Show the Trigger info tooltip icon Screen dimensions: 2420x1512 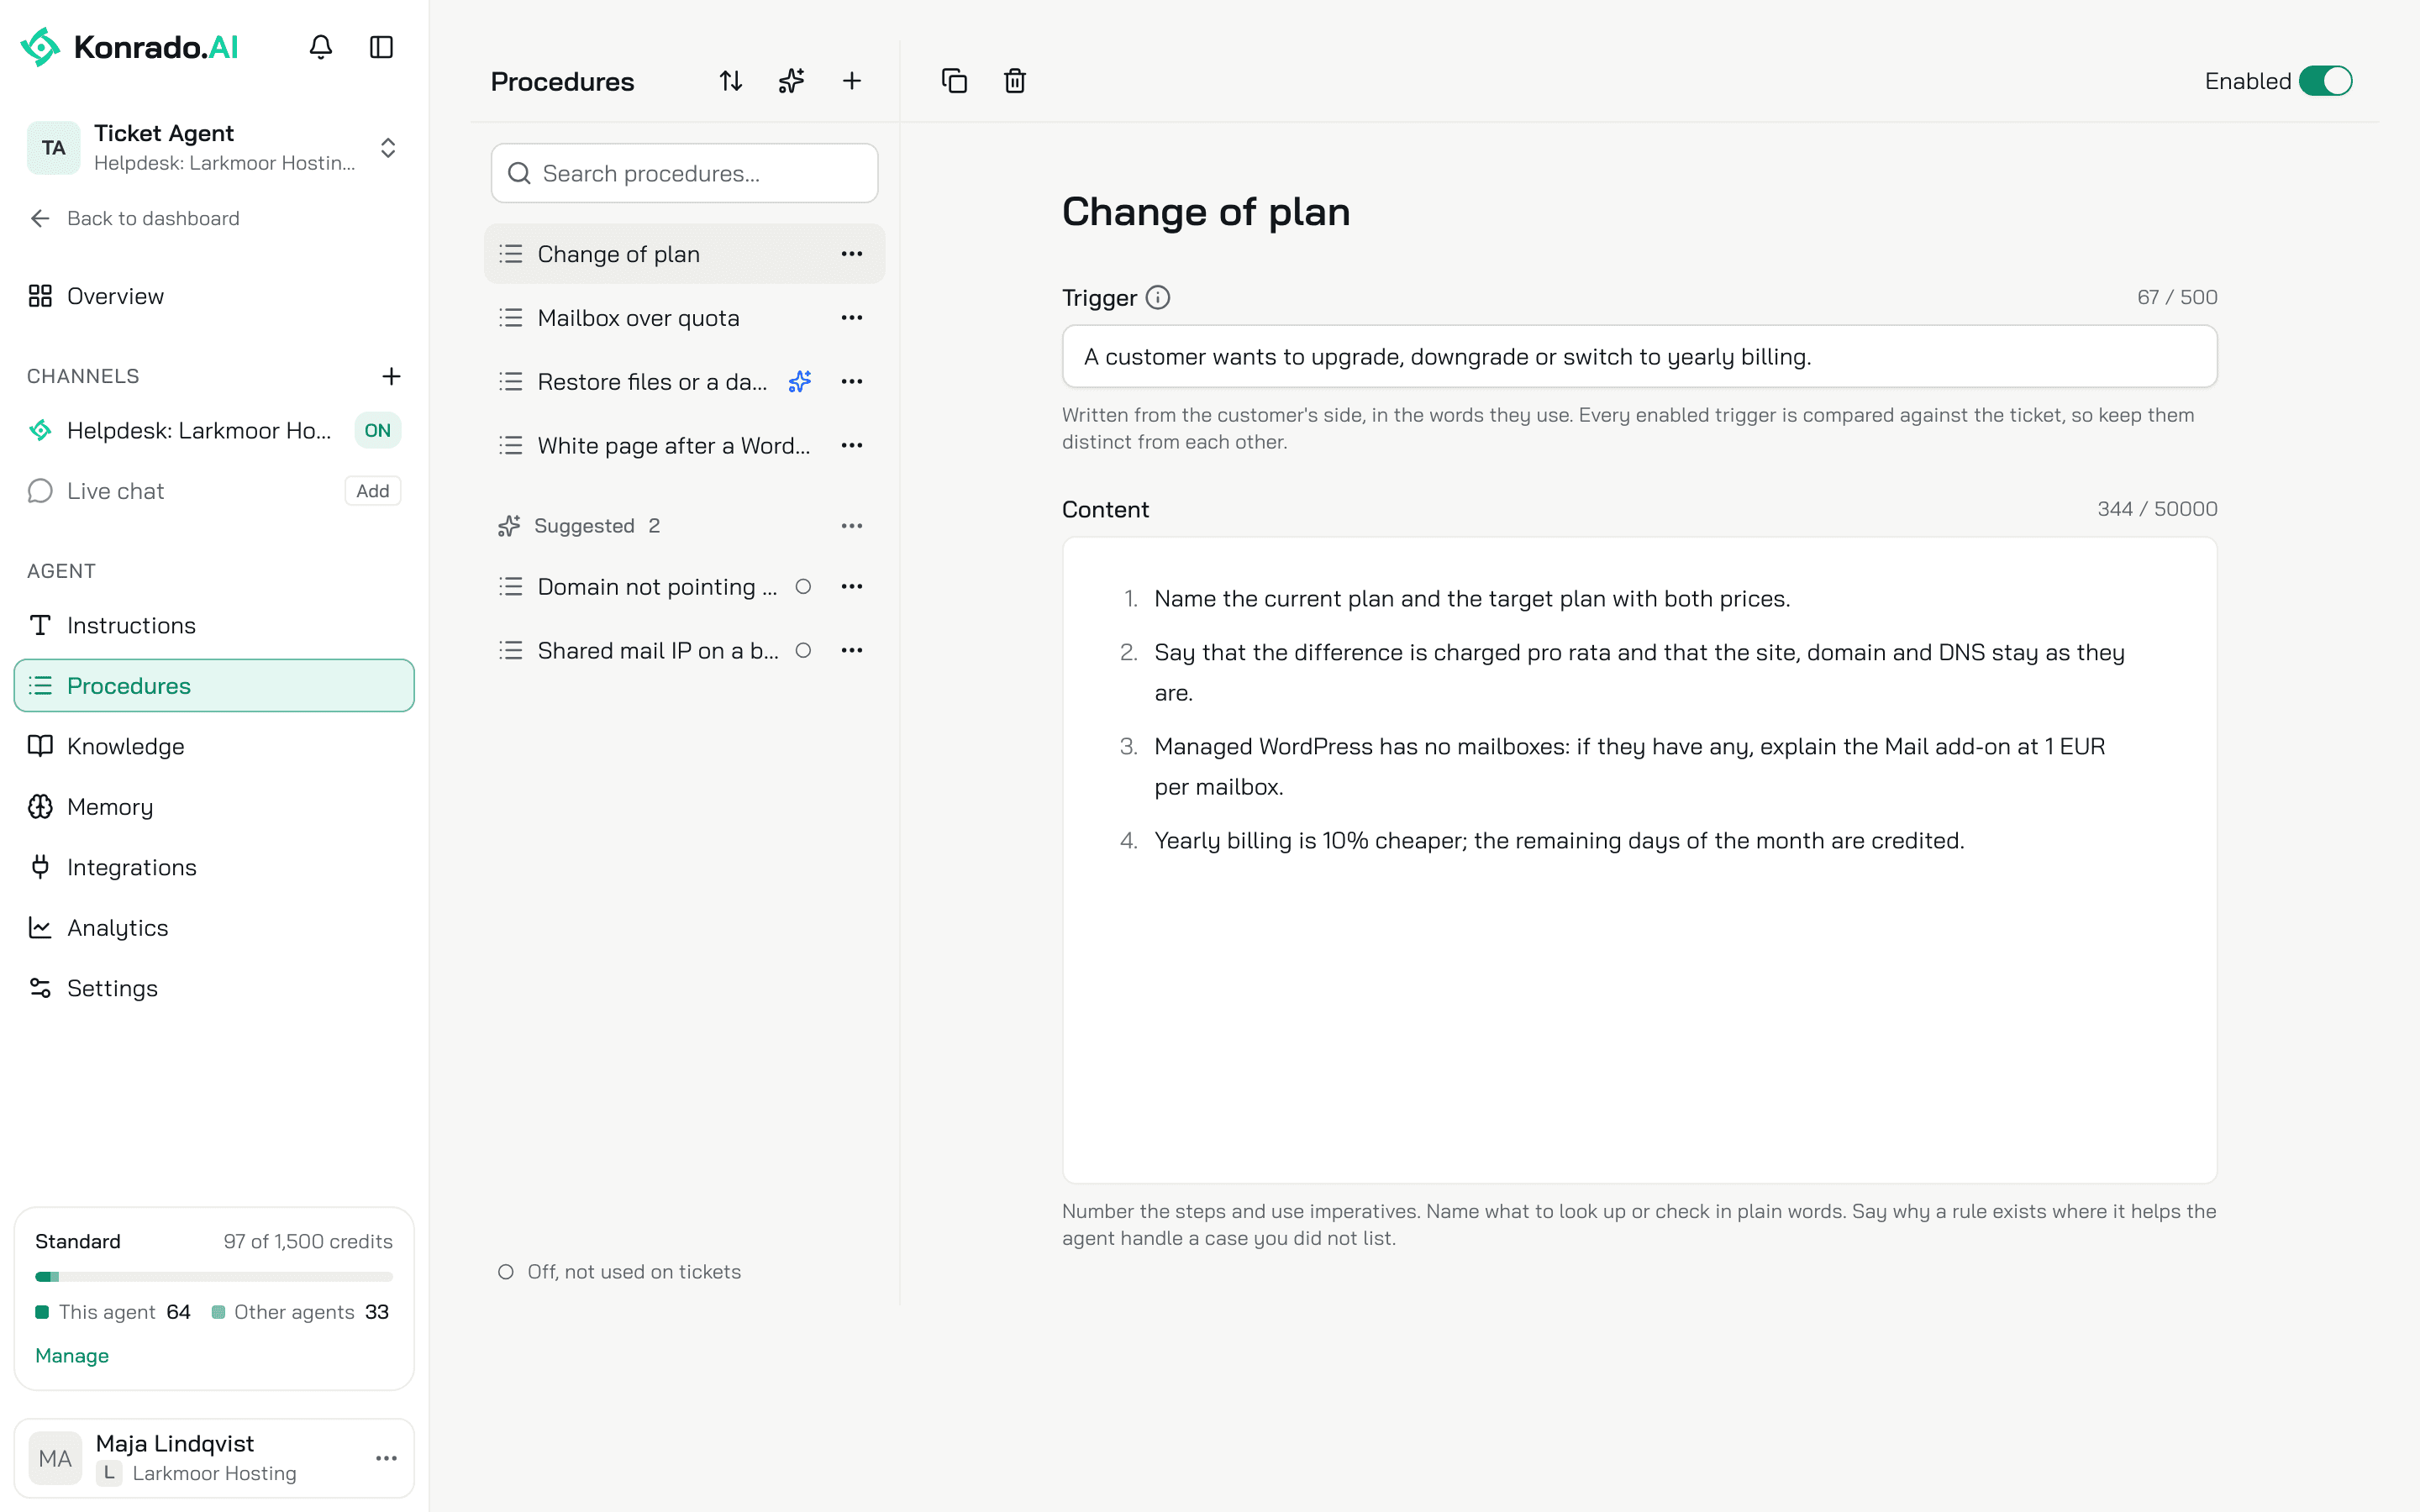[1158, 297]
